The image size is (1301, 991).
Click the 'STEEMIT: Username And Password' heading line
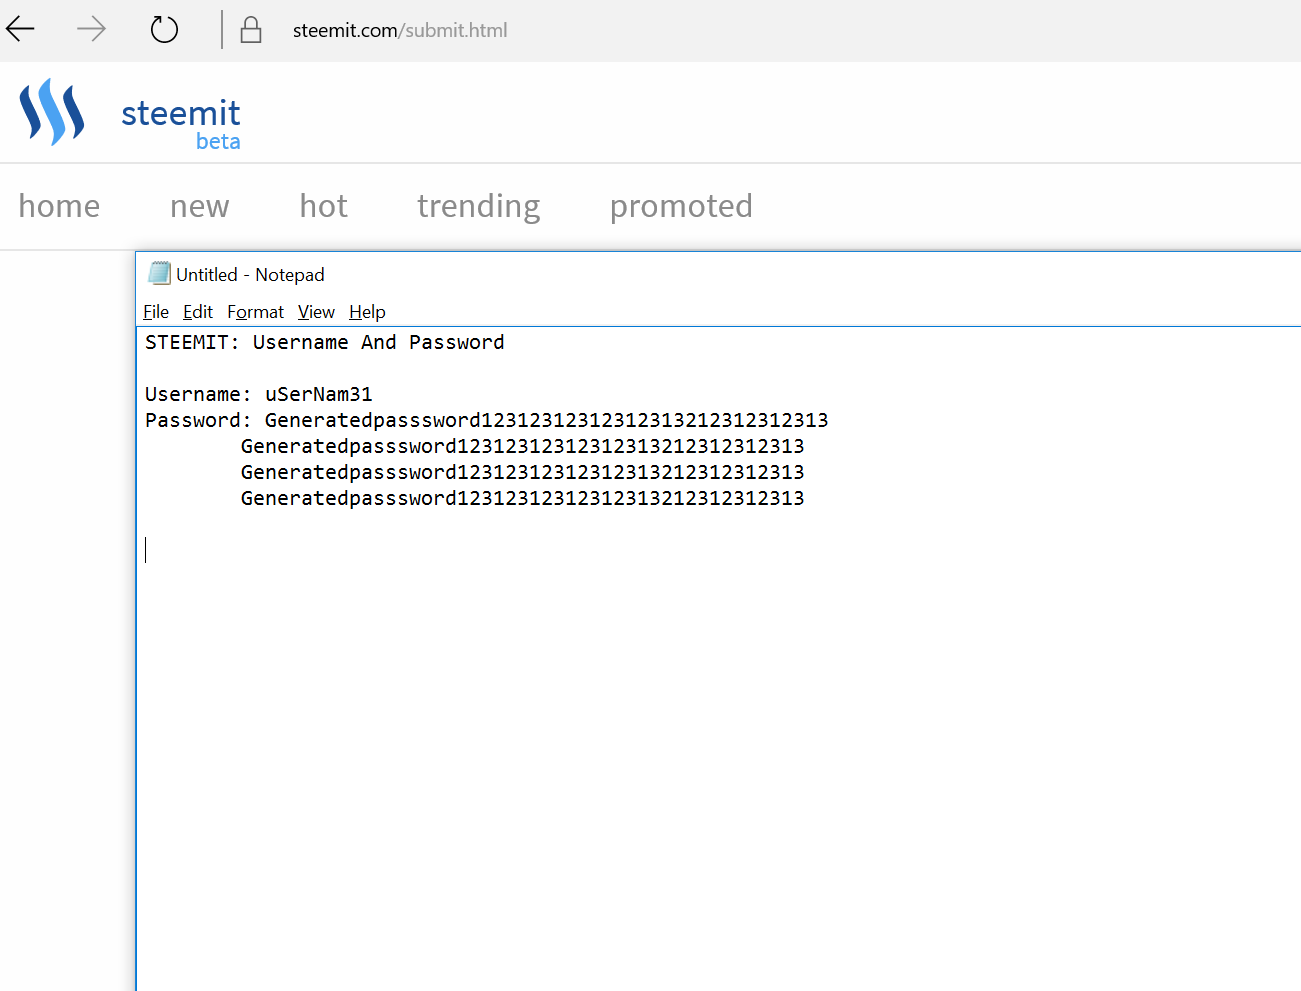coord(325,342)
